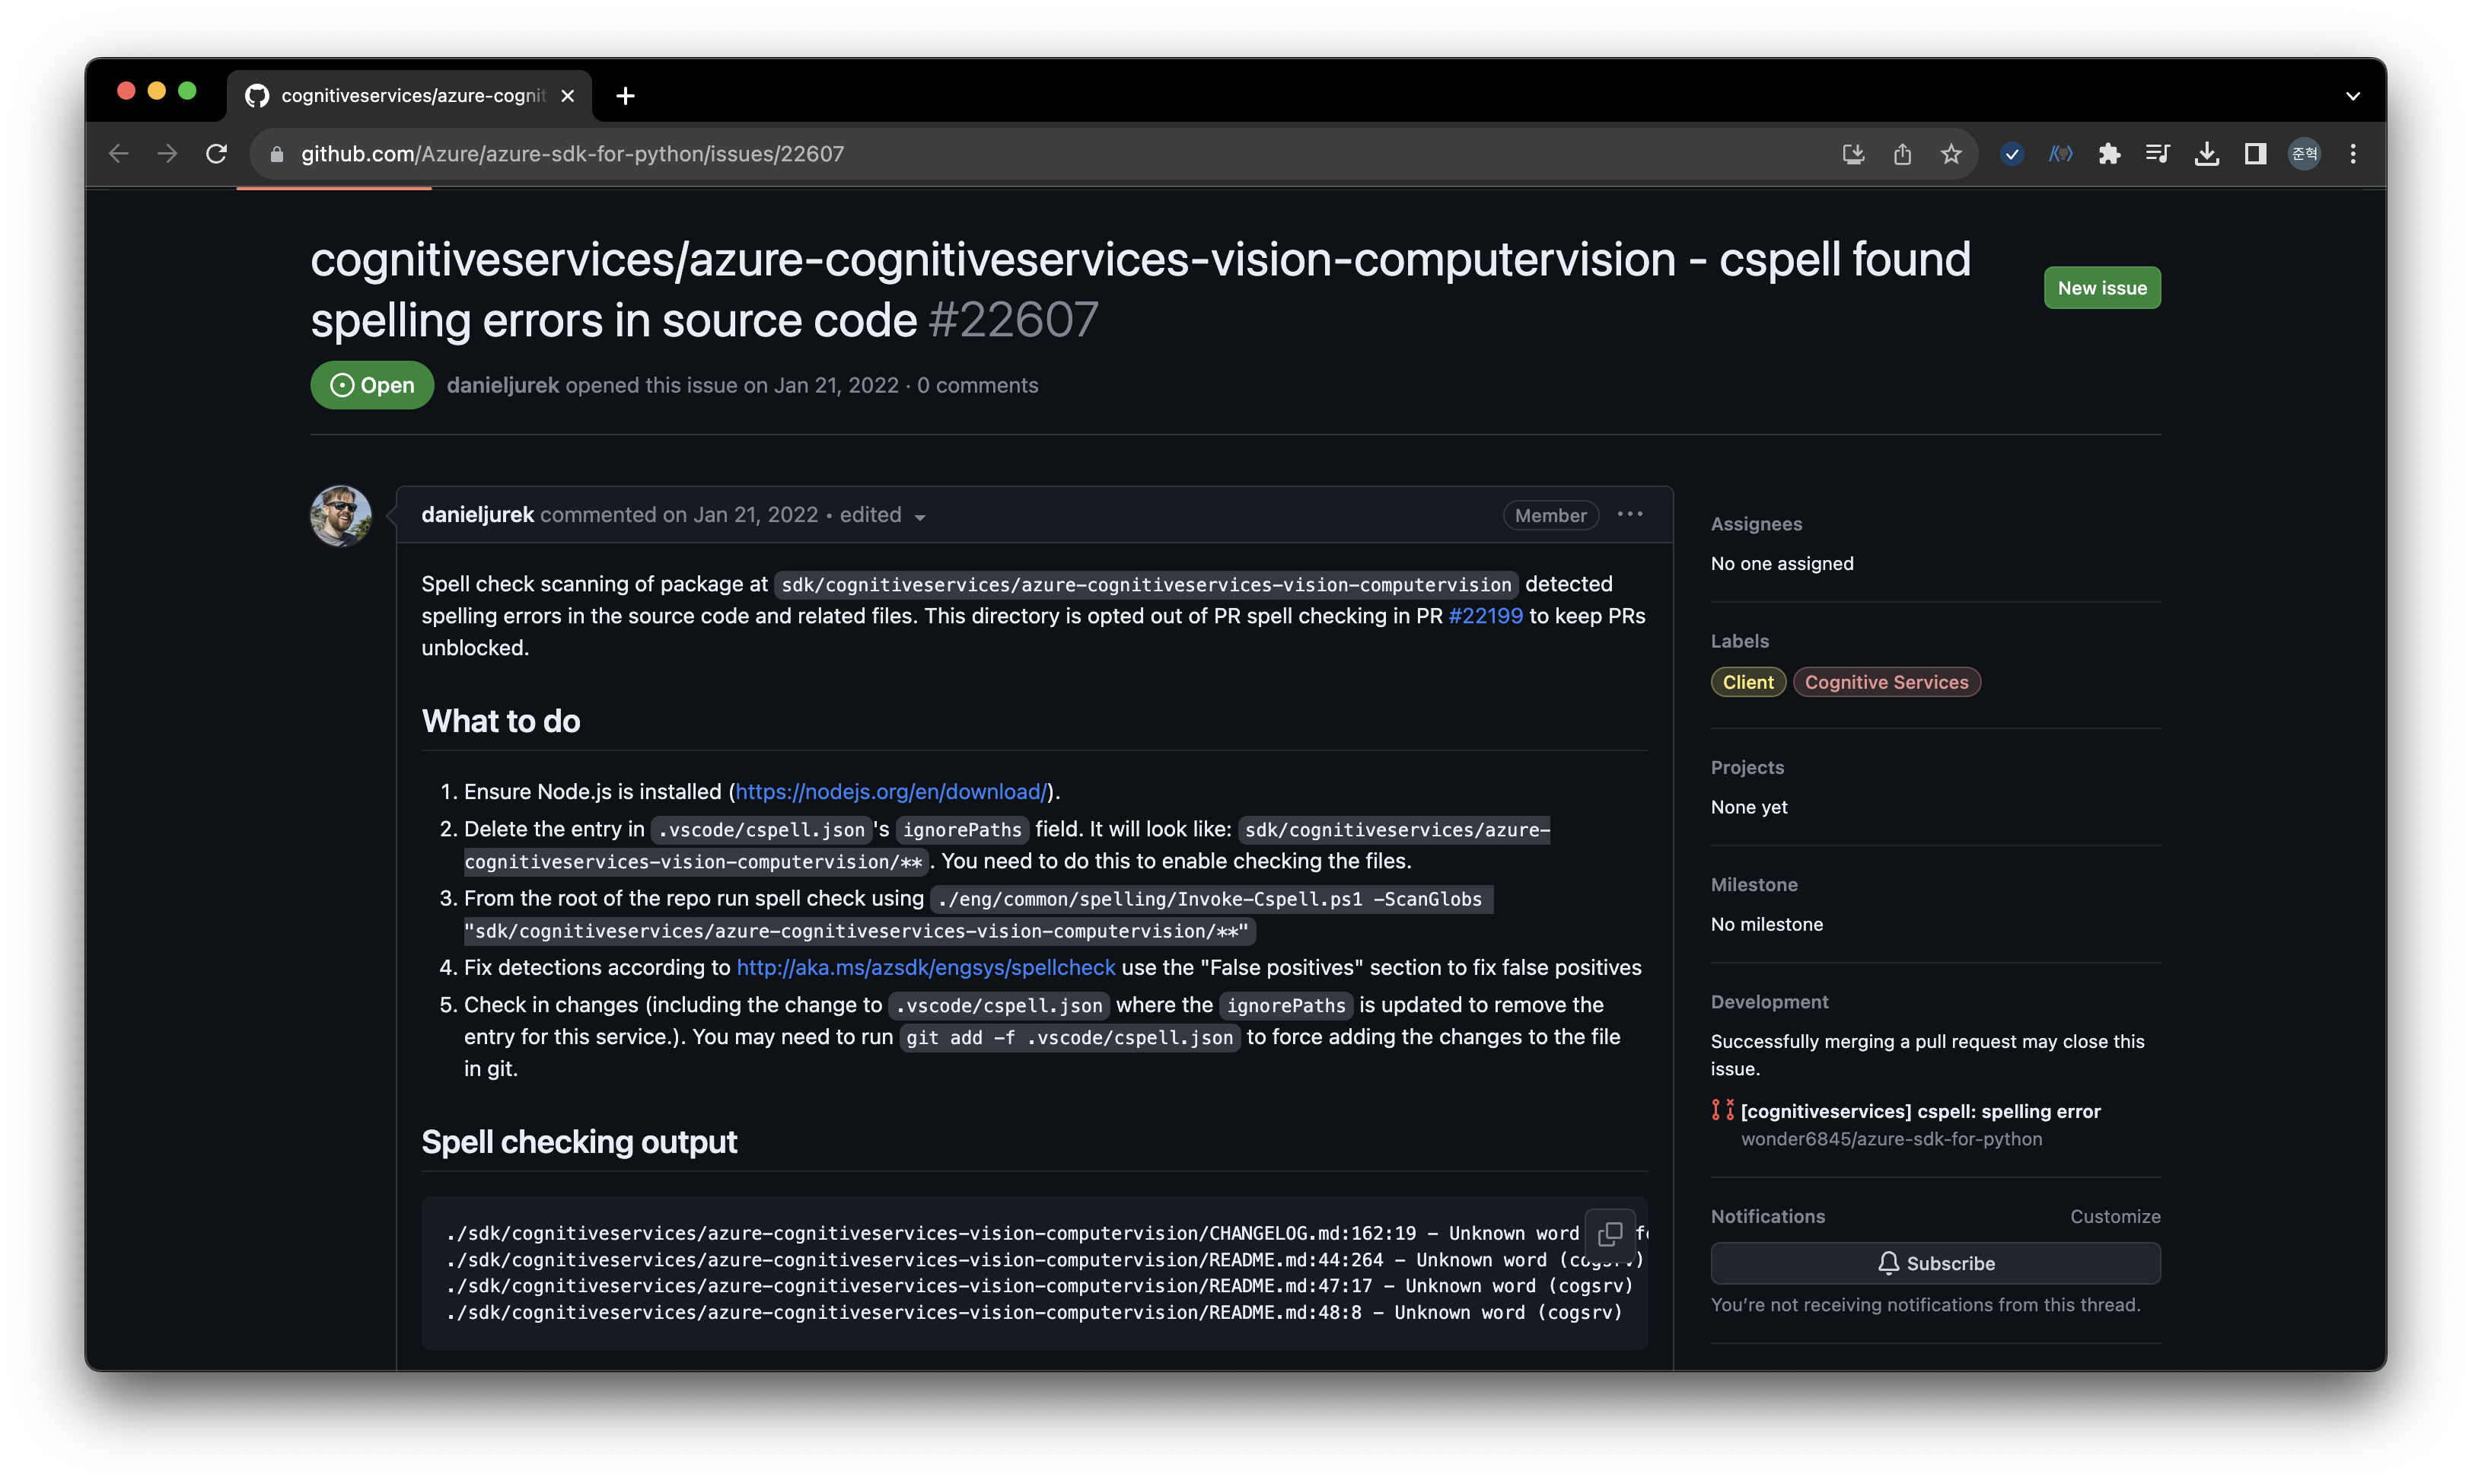The image size is (2472, 1484).
Task: Click the 'git add -f .vscode/cspell.json' code
Action: coord(1070,1038)
